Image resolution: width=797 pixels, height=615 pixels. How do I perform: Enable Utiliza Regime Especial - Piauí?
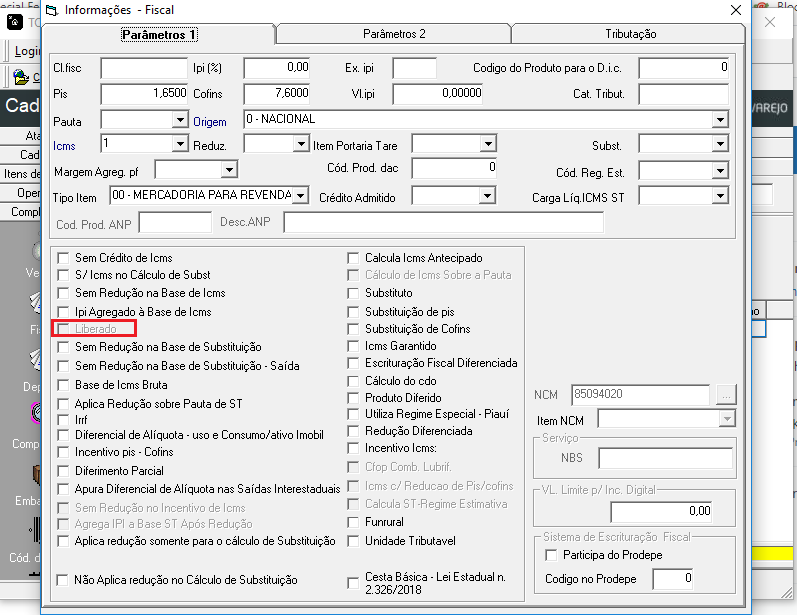[353, 414]
